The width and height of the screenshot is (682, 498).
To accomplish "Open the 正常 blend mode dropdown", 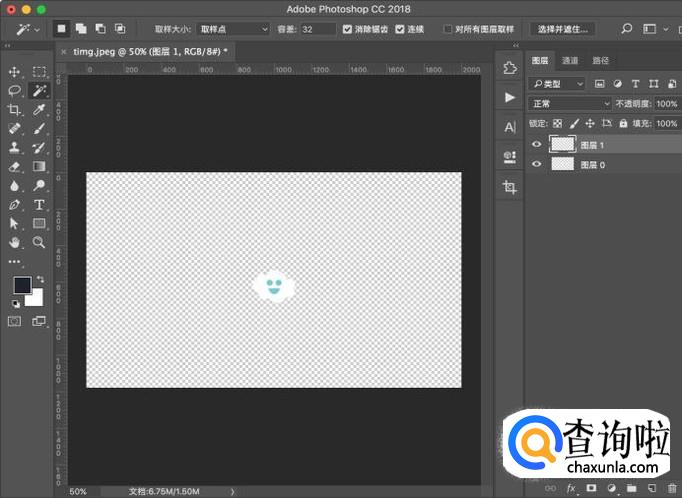I will tap(570, 104).
